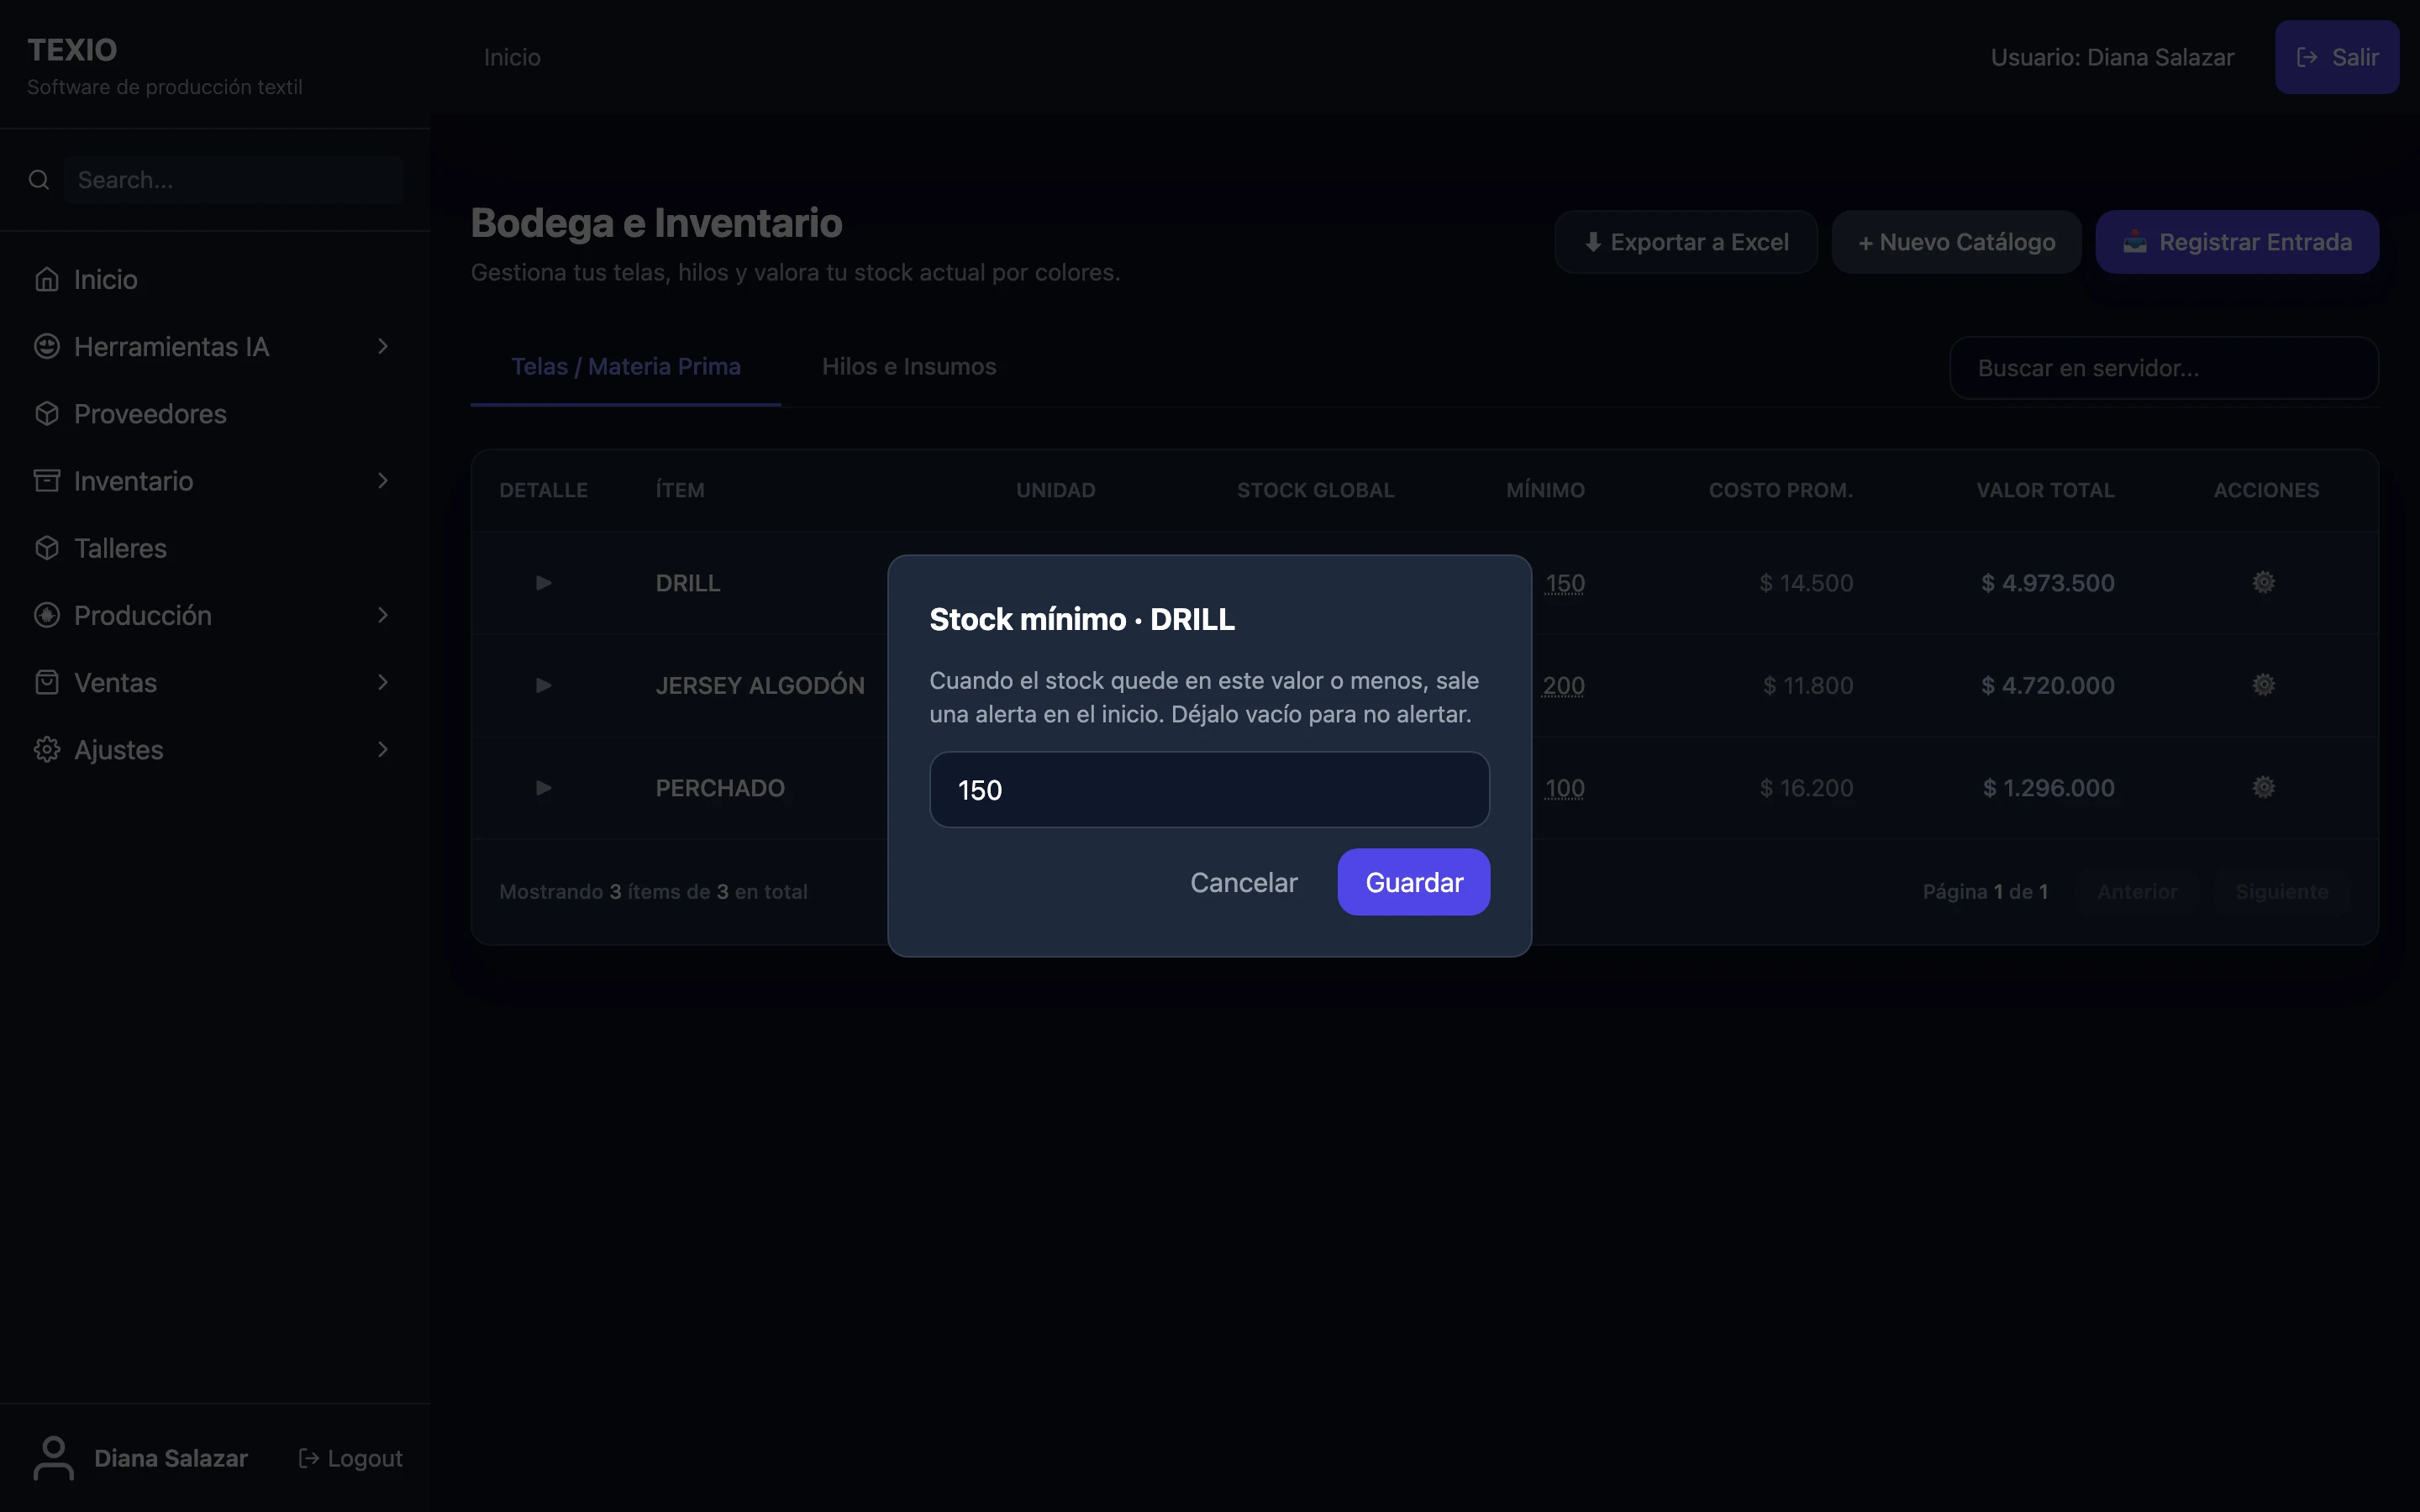Open the Inicio home icon in sidebar
Viewport: 2420px width, 1512px height.
pos(47,279)
